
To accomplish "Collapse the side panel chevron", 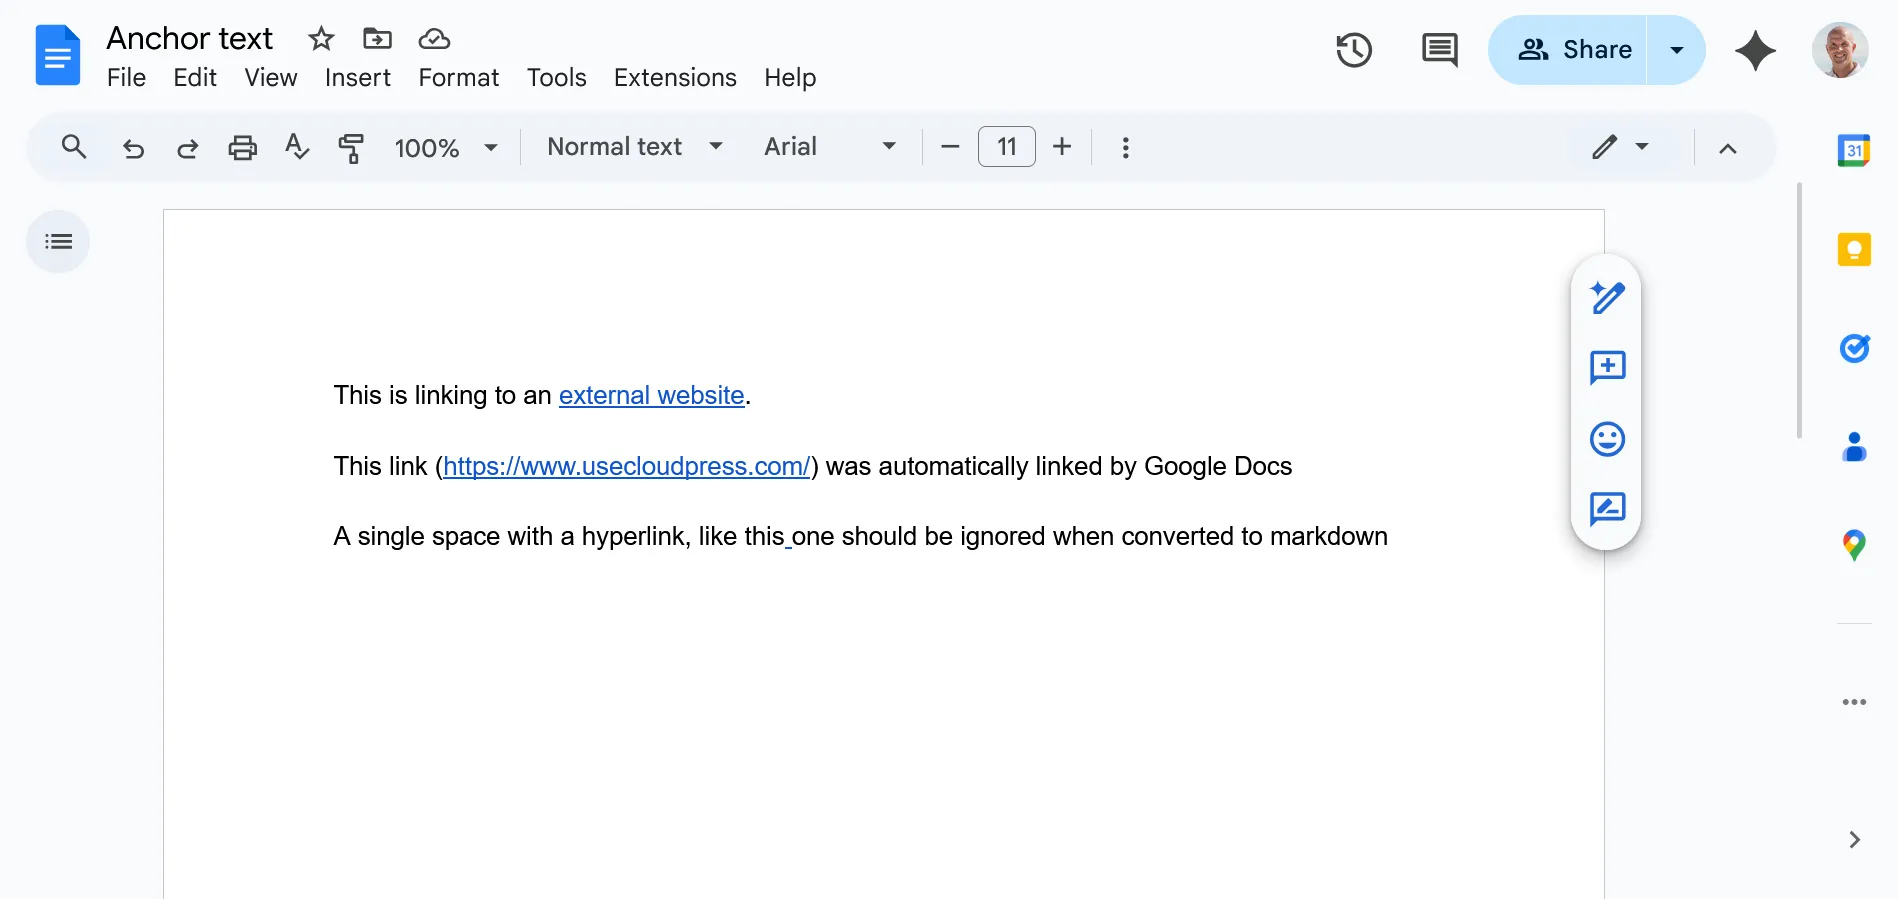I will (1854, 839).
